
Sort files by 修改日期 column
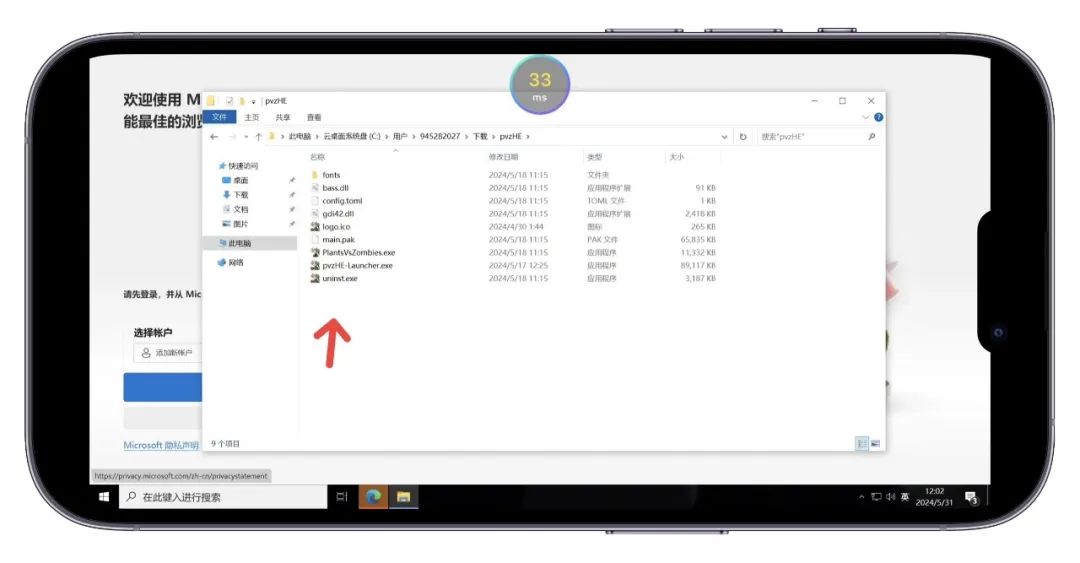point(503,157)
